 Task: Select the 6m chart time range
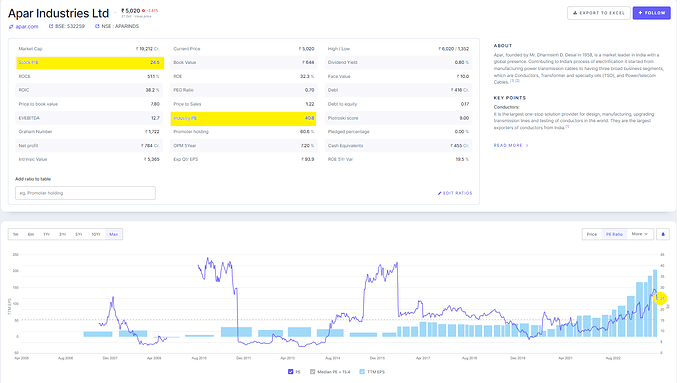point(31,234)
